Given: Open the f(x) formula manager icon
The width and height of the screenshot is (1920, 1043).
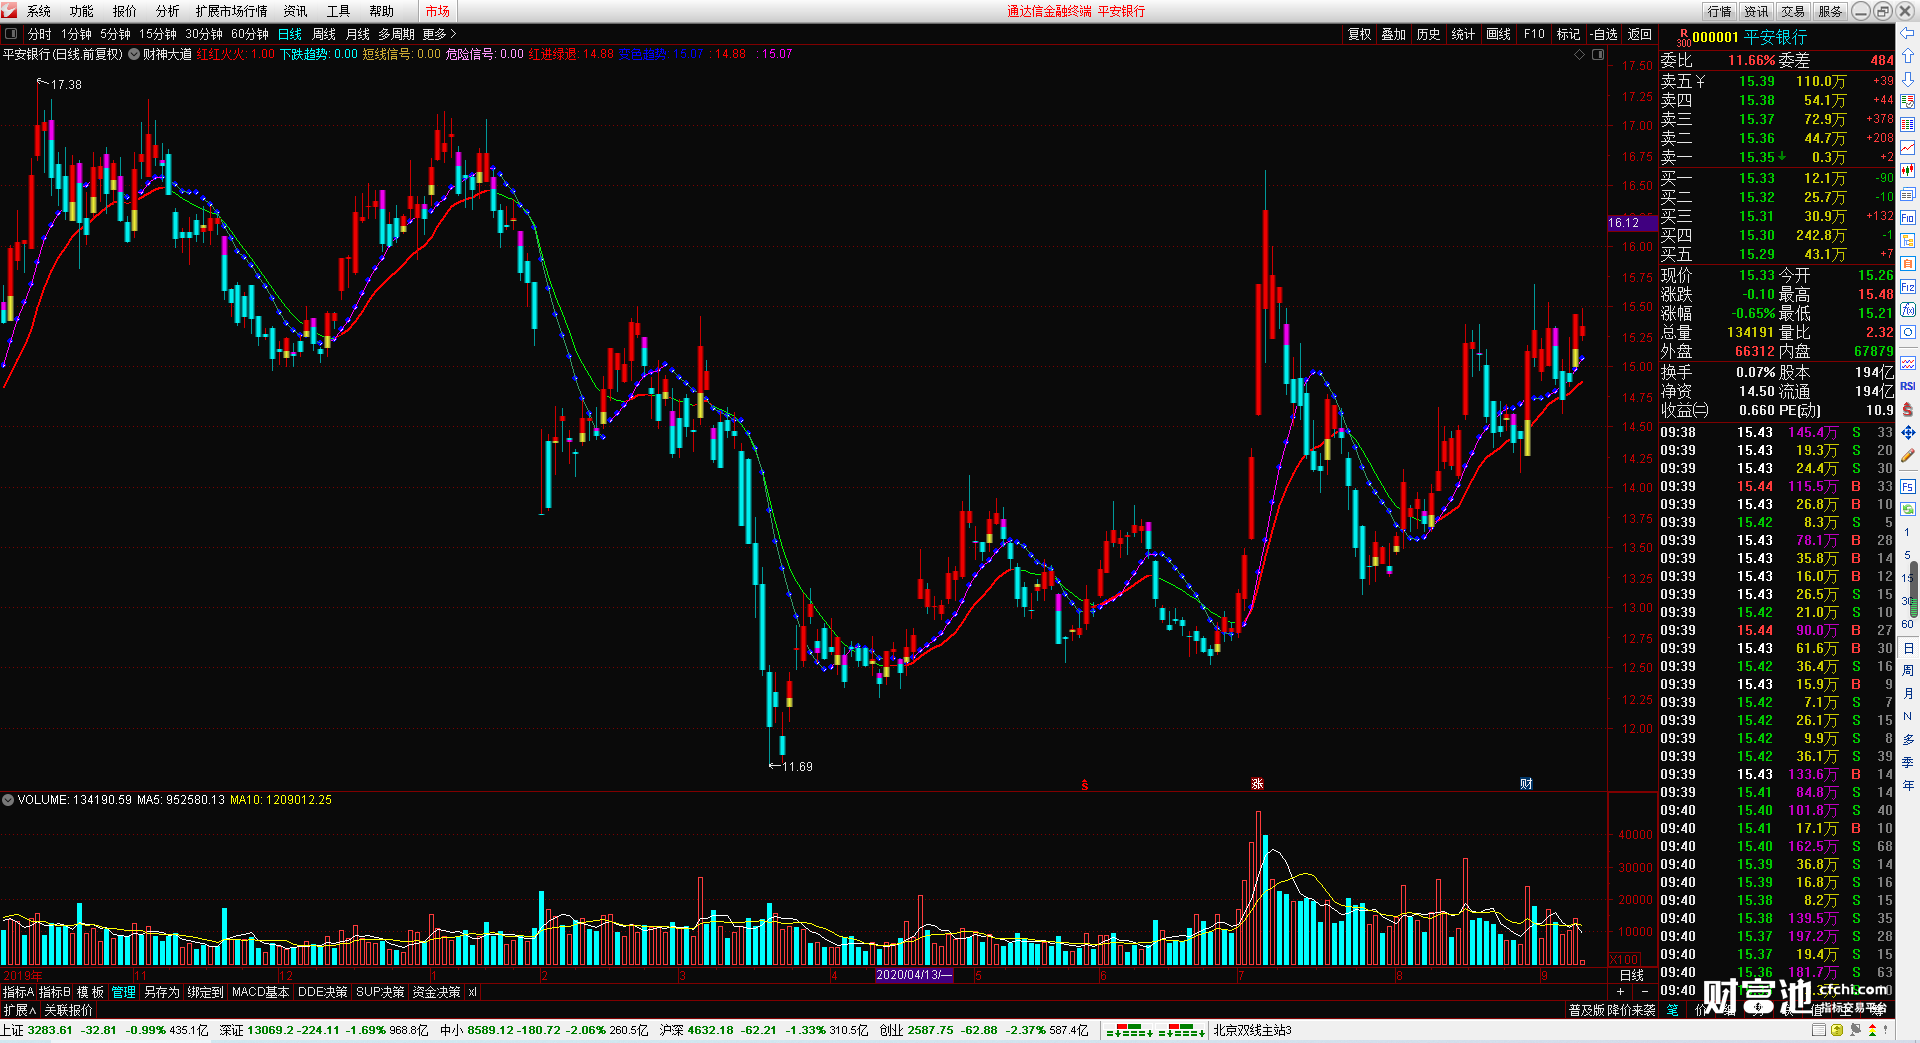Looking at the screenshot, I should (x=1908, y=310).
